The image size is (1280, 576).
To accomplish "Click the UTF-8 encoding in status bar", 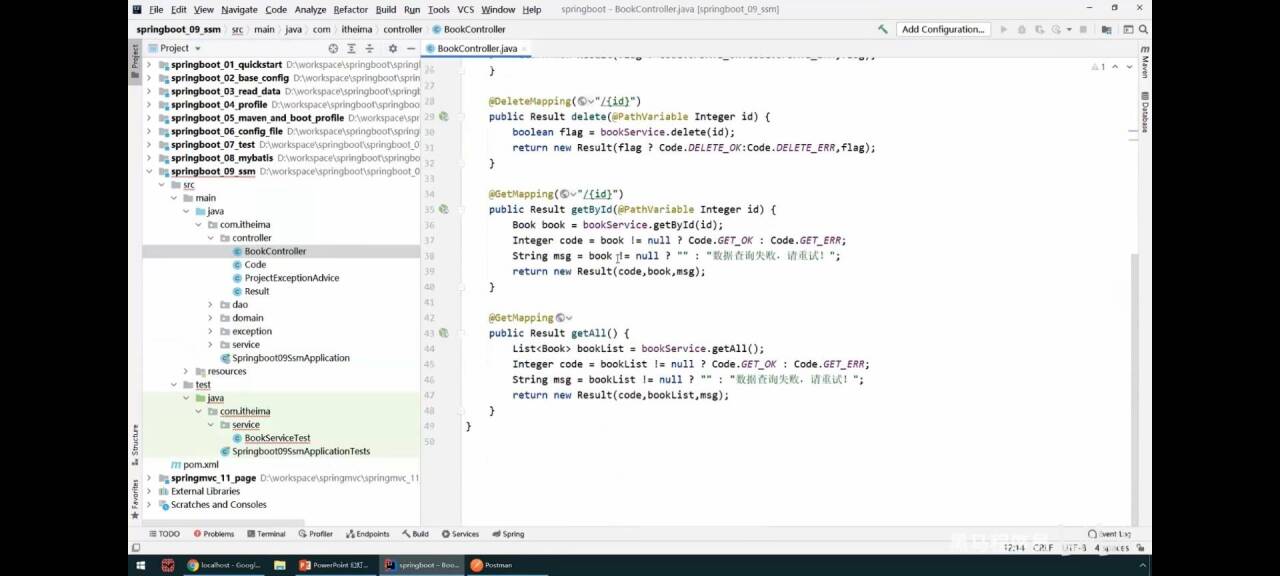I will 1074,548.
